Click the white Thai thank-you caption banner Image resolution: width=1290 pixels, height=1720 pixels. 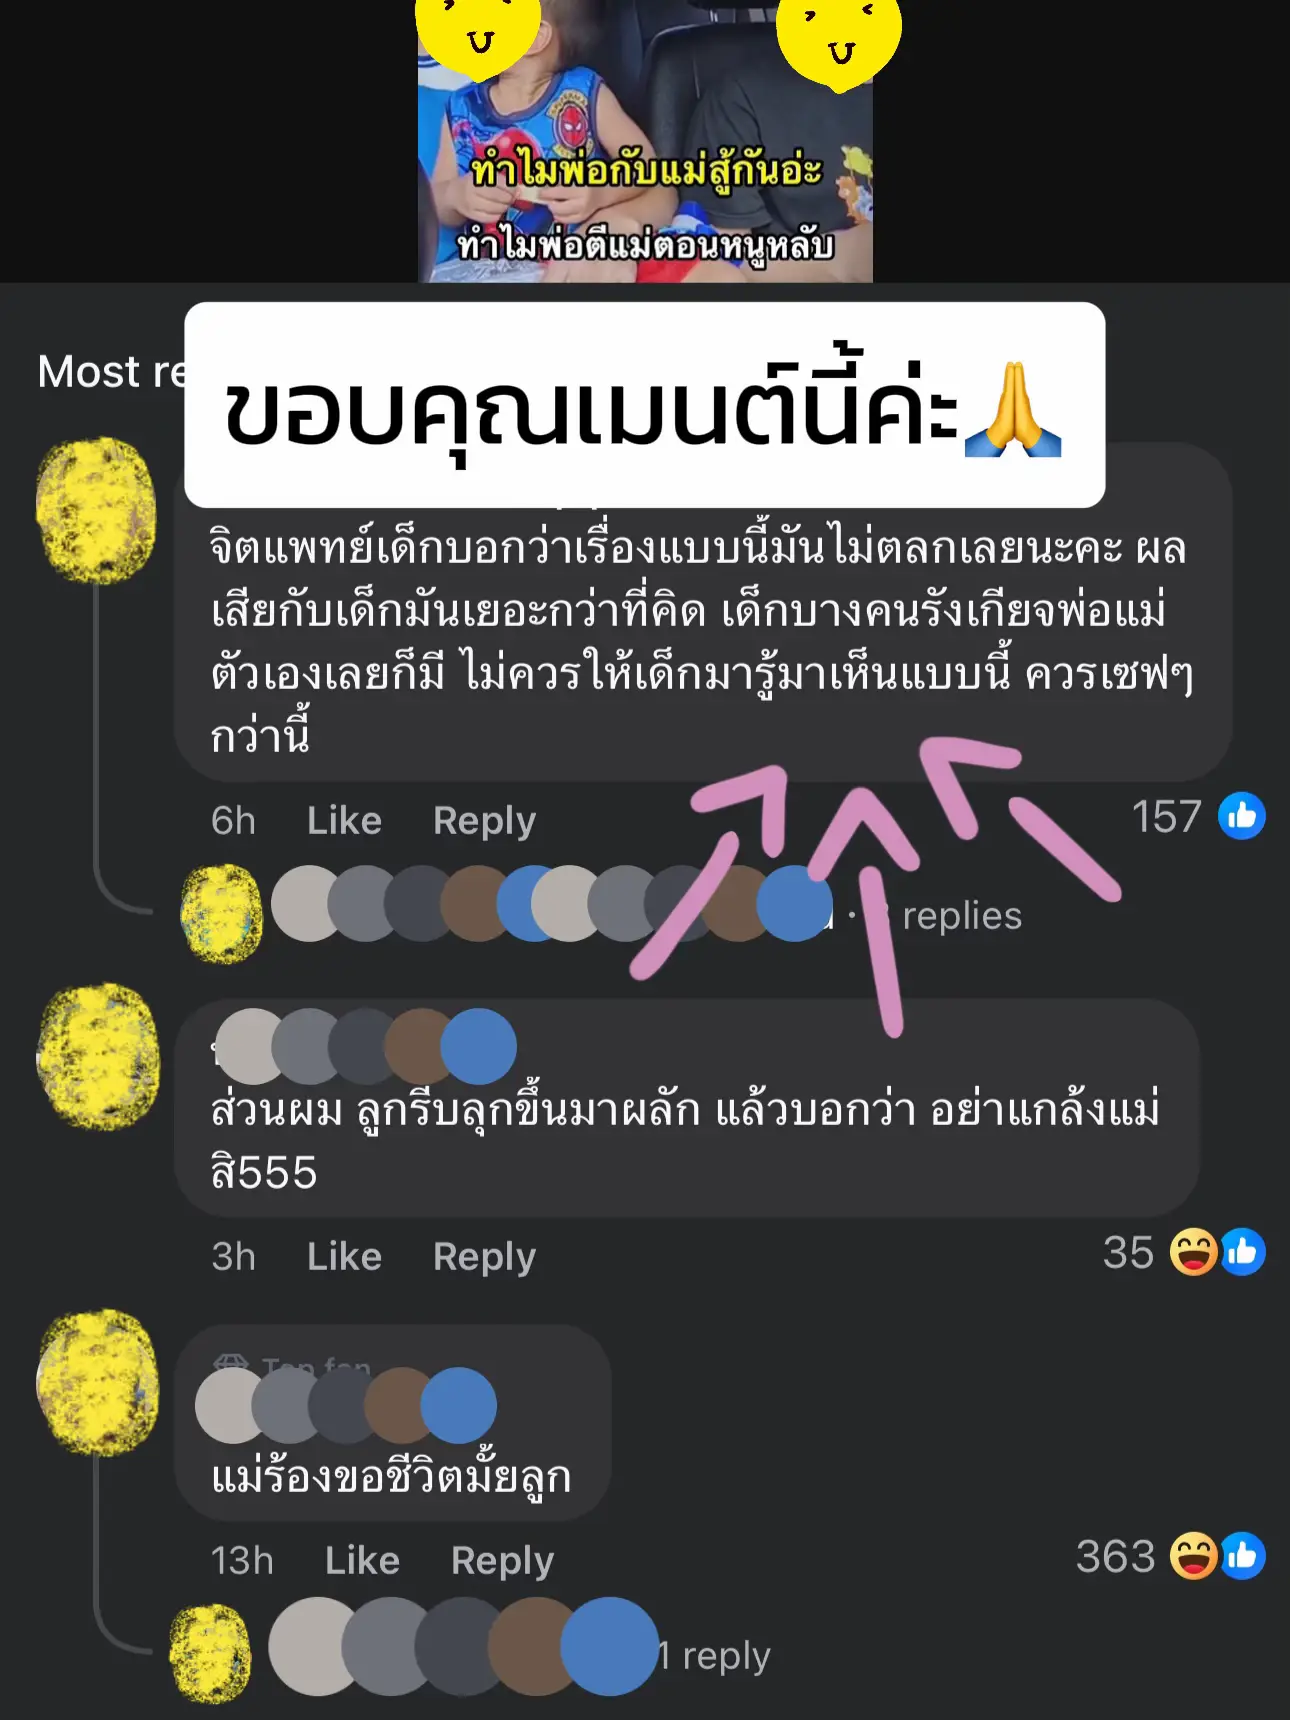click(x=645, y=405)
